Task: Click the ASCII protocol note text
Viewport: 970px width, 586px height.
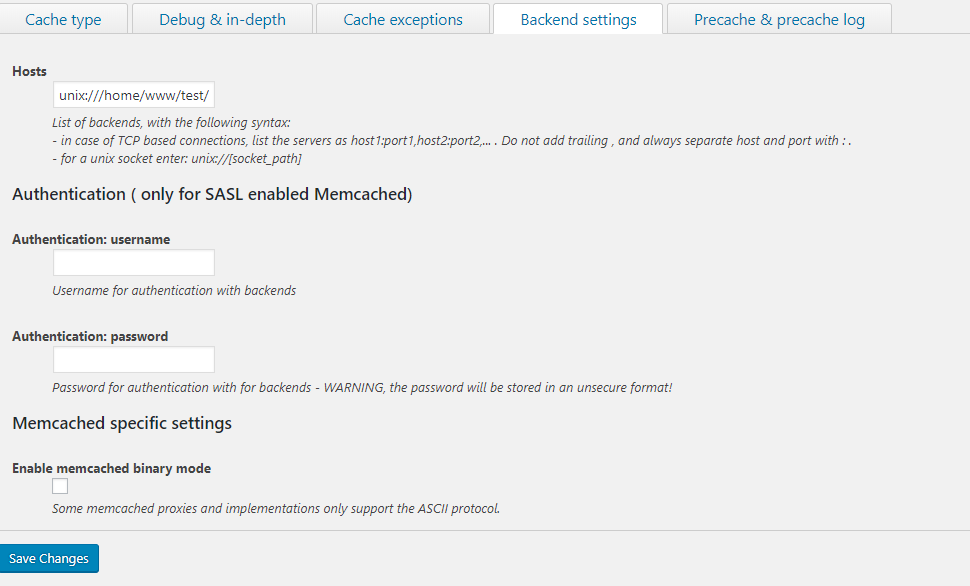Action: pyautogui.click(x=276, y=508)
